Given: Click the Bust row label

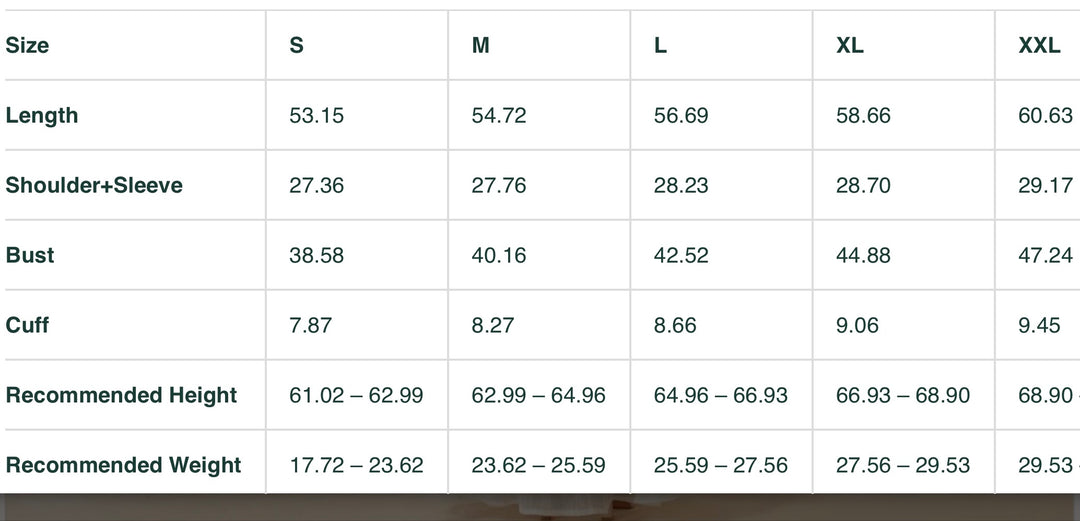Looking at the screenshot, I should point(30,256).
